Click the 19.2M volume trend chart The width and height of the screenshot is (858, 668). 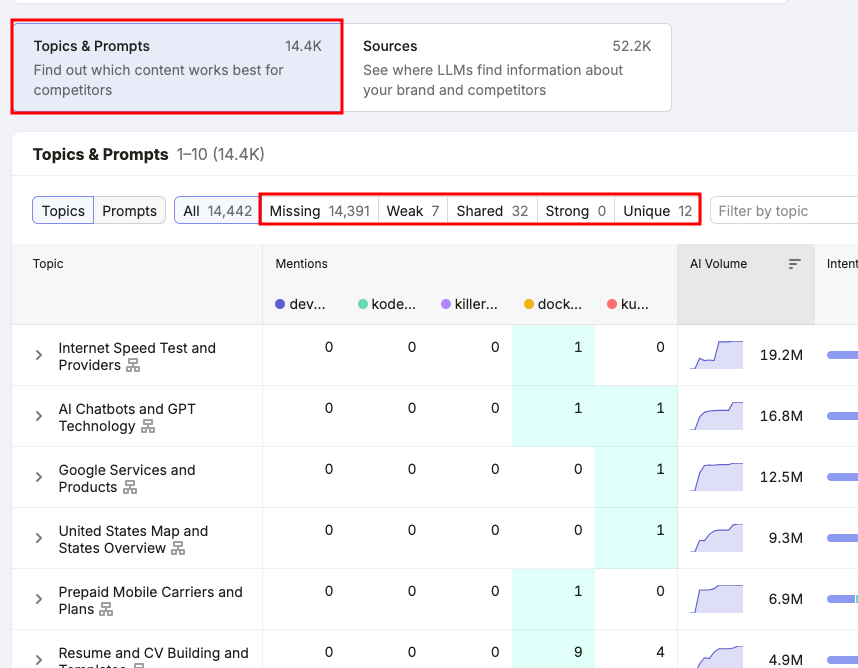717,355
